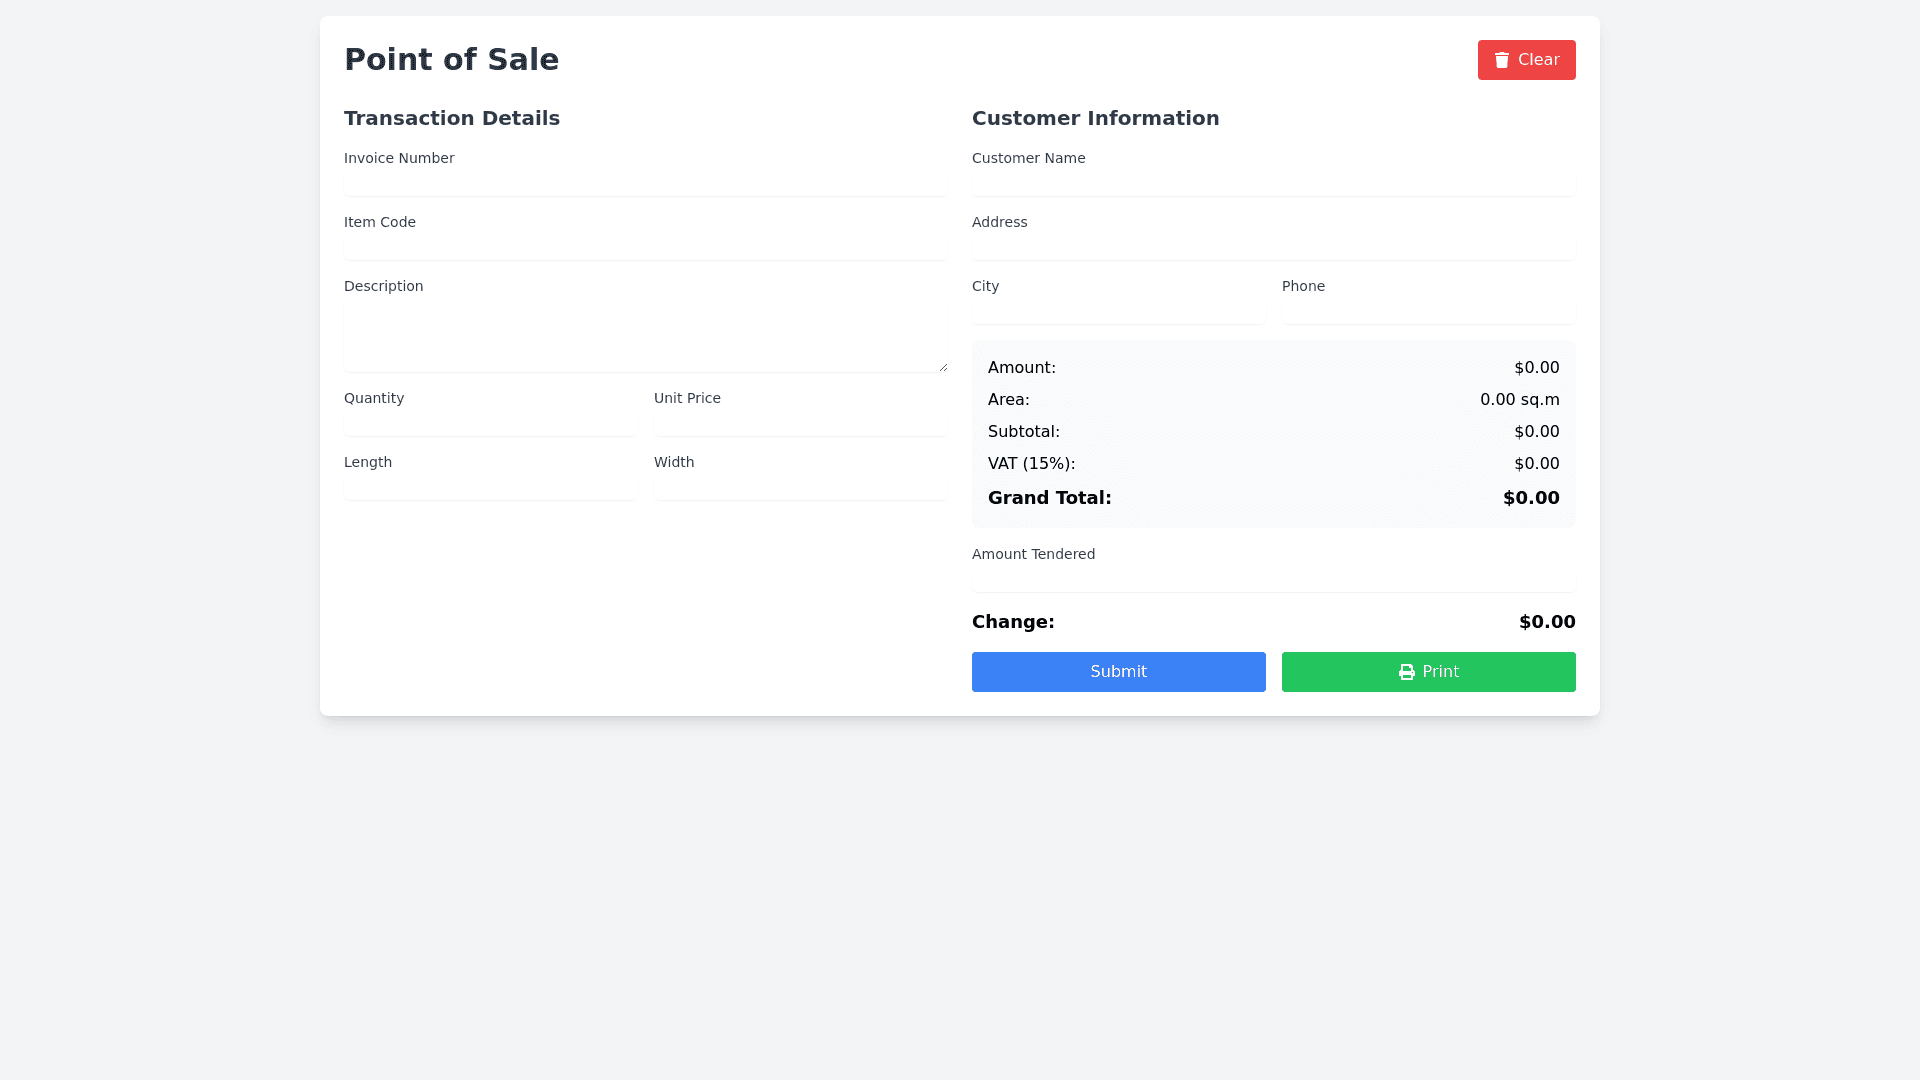
Task: Select the Quantity input field
Action: click(490, 424)
